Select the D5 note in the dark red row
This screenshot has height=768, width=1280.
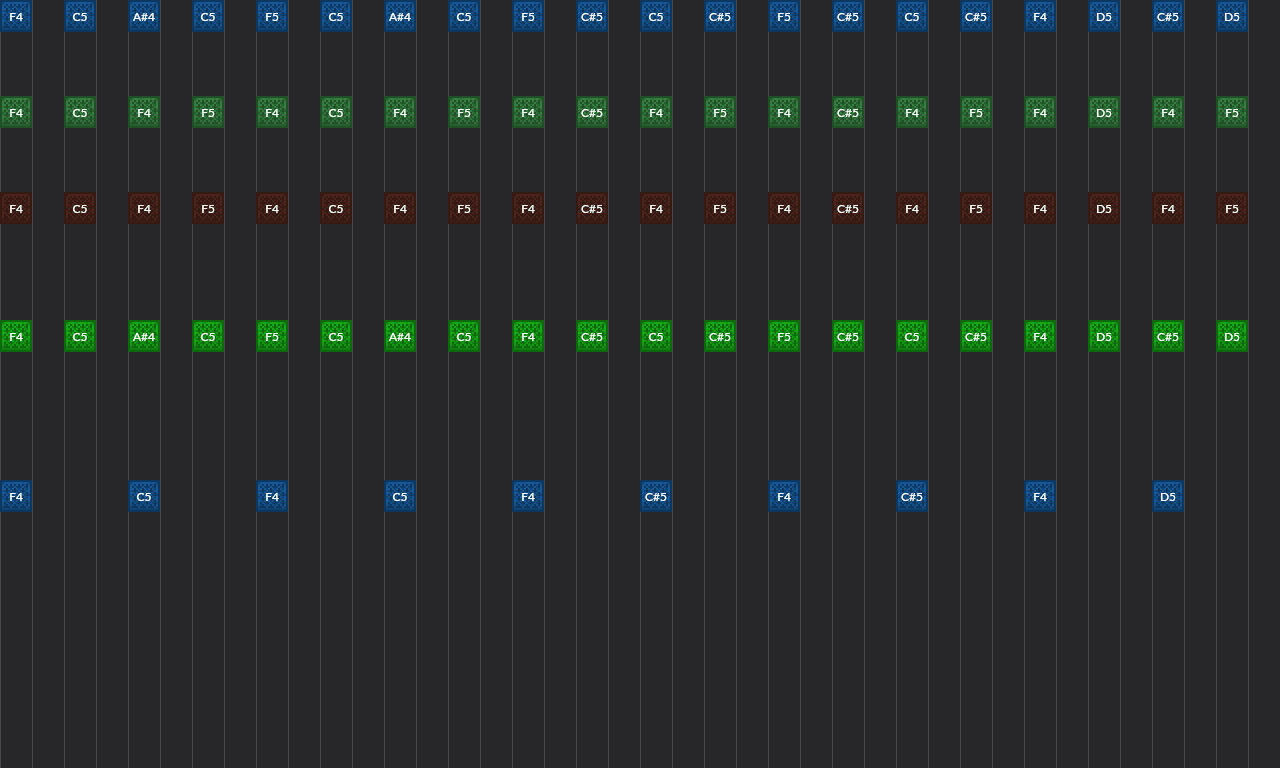coord(1104,208)
